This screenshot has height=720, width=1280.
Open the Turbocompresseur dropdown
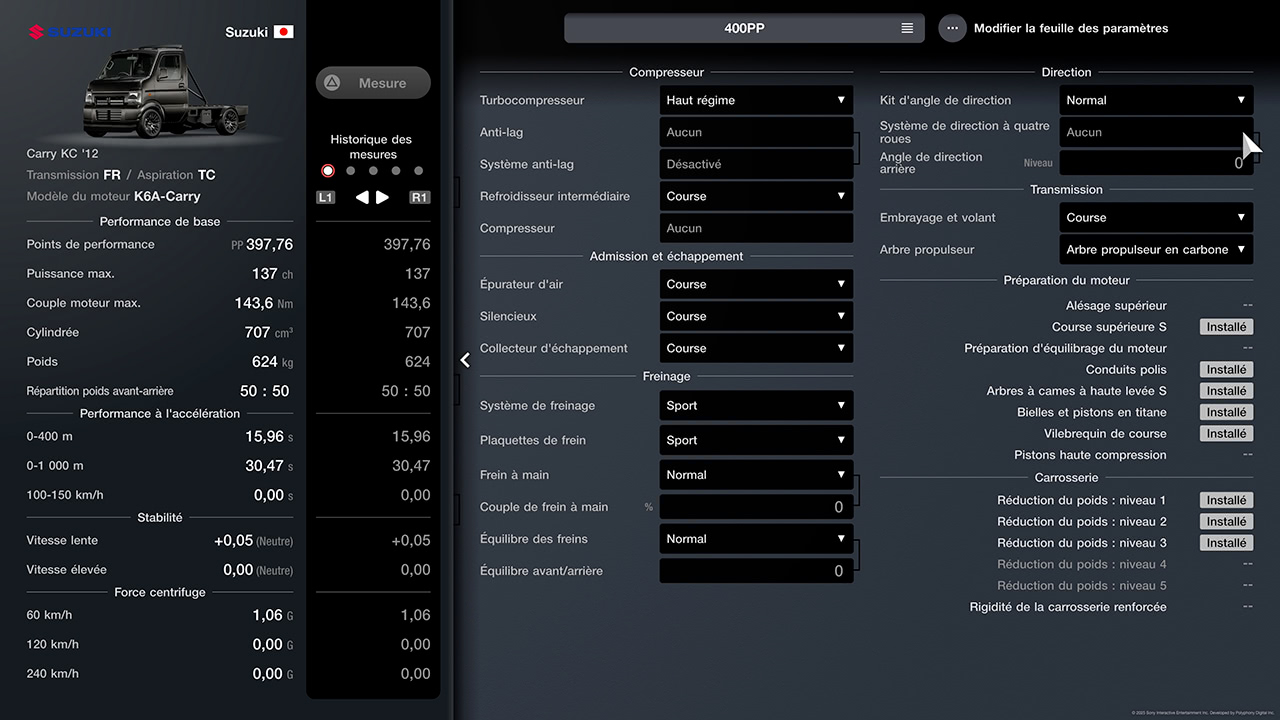[x=756, y=100]
